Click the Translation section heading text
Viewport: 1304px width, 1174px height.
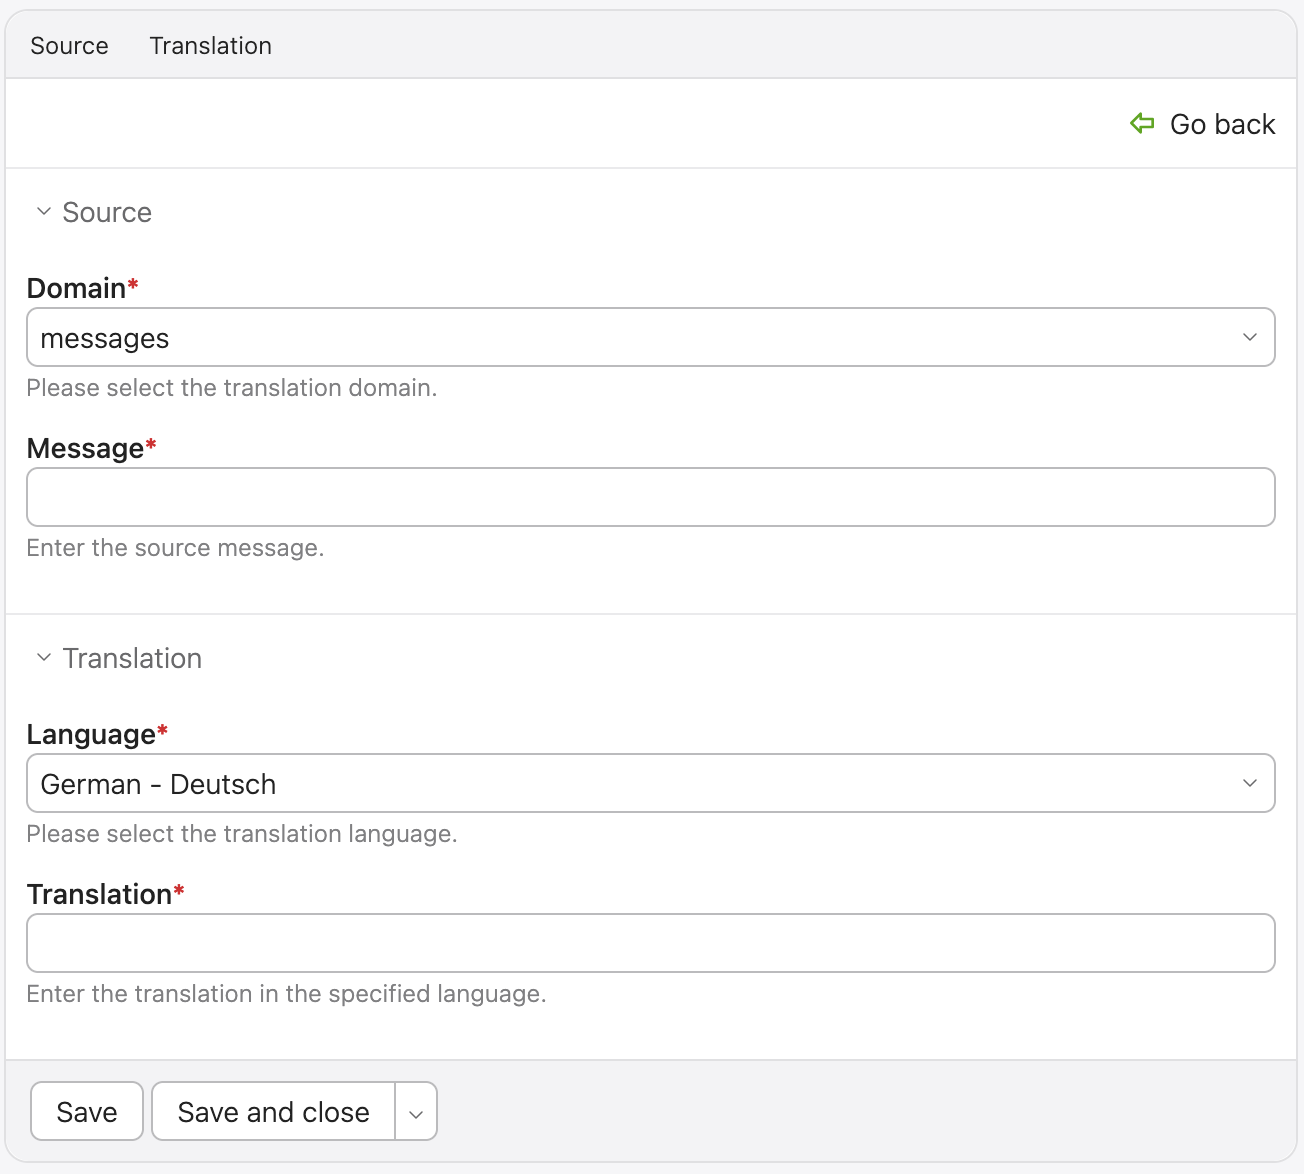[132, 658]
